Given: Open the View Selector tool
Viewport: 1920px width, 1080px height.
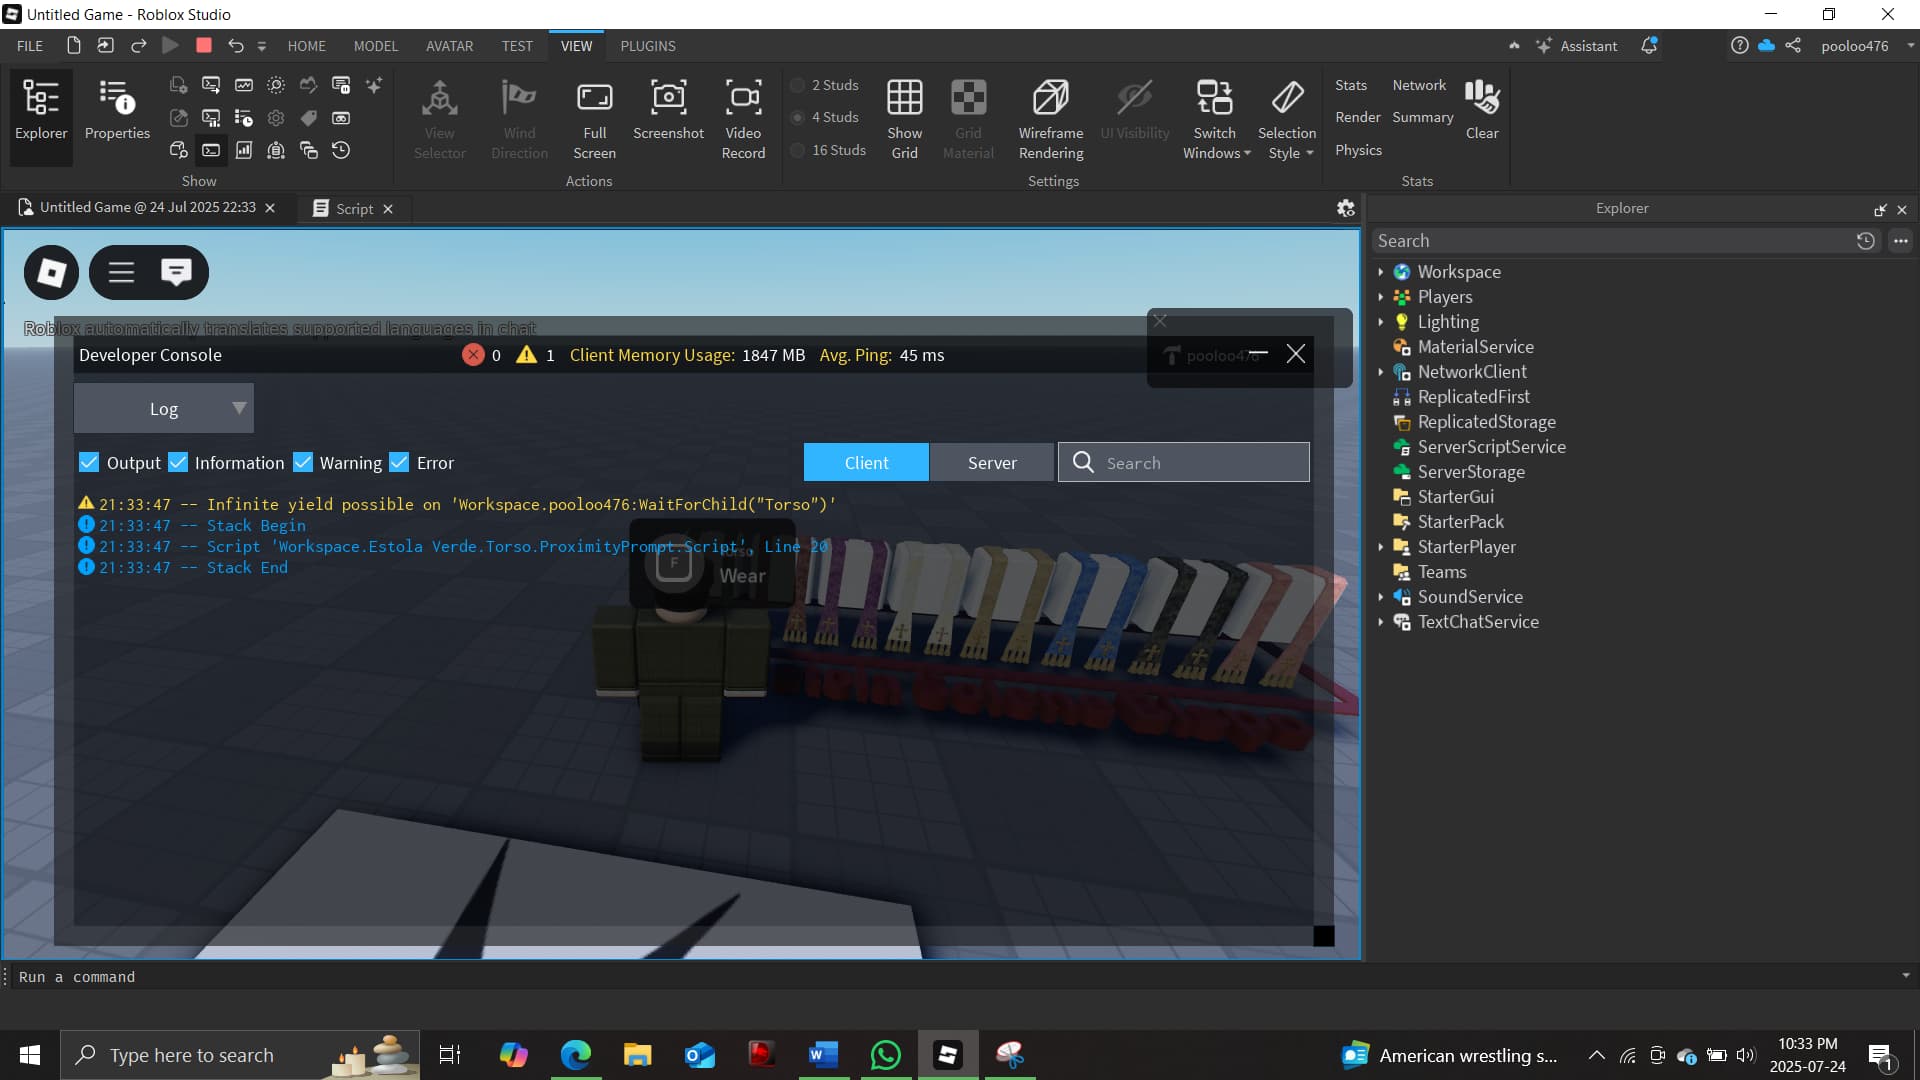Looking at the screenshot, I should (x=440, y=115).
